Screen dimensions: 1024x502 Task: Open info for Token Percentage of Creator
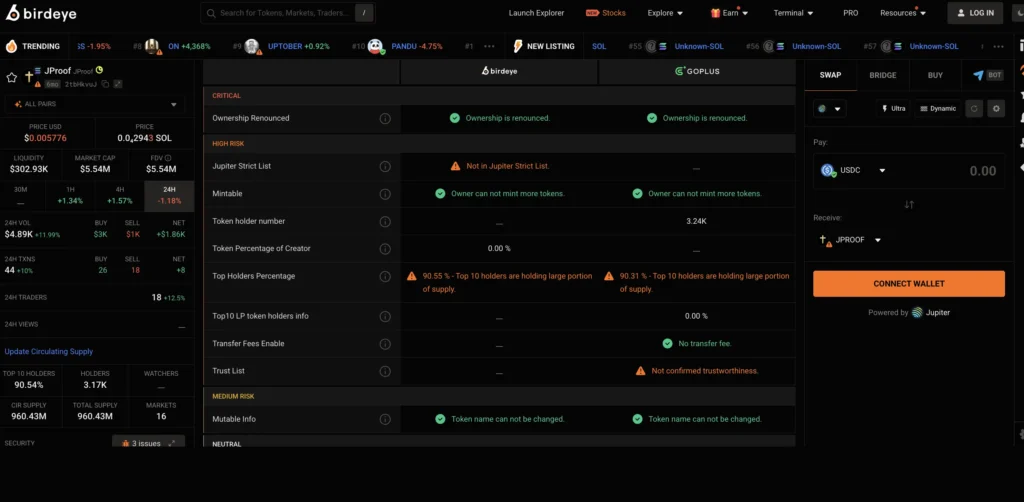pyautogui.click(x=385, y=249)
